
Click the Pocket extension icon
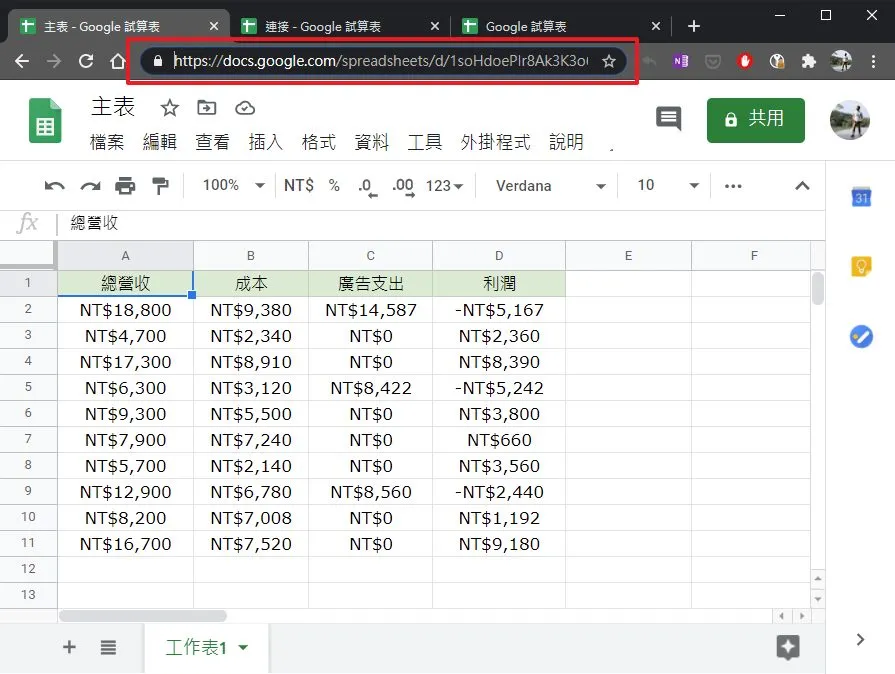[712, 61]
